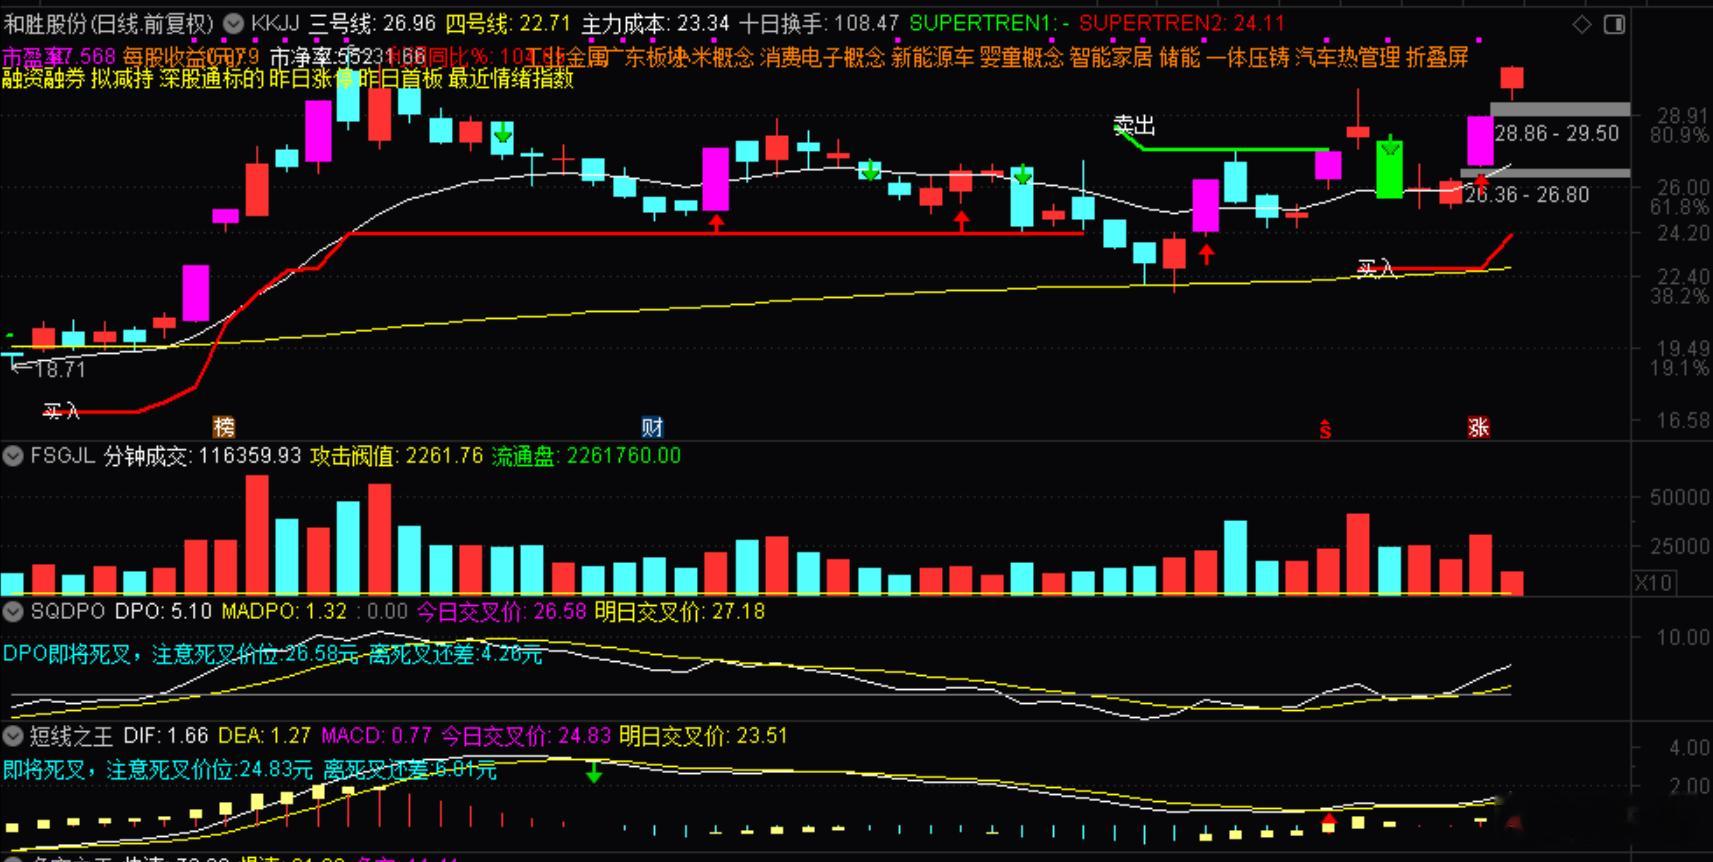Click the 明日交叉价: 27.18 value
This screenshot has width=1713, height=862.
click(679, 611)
